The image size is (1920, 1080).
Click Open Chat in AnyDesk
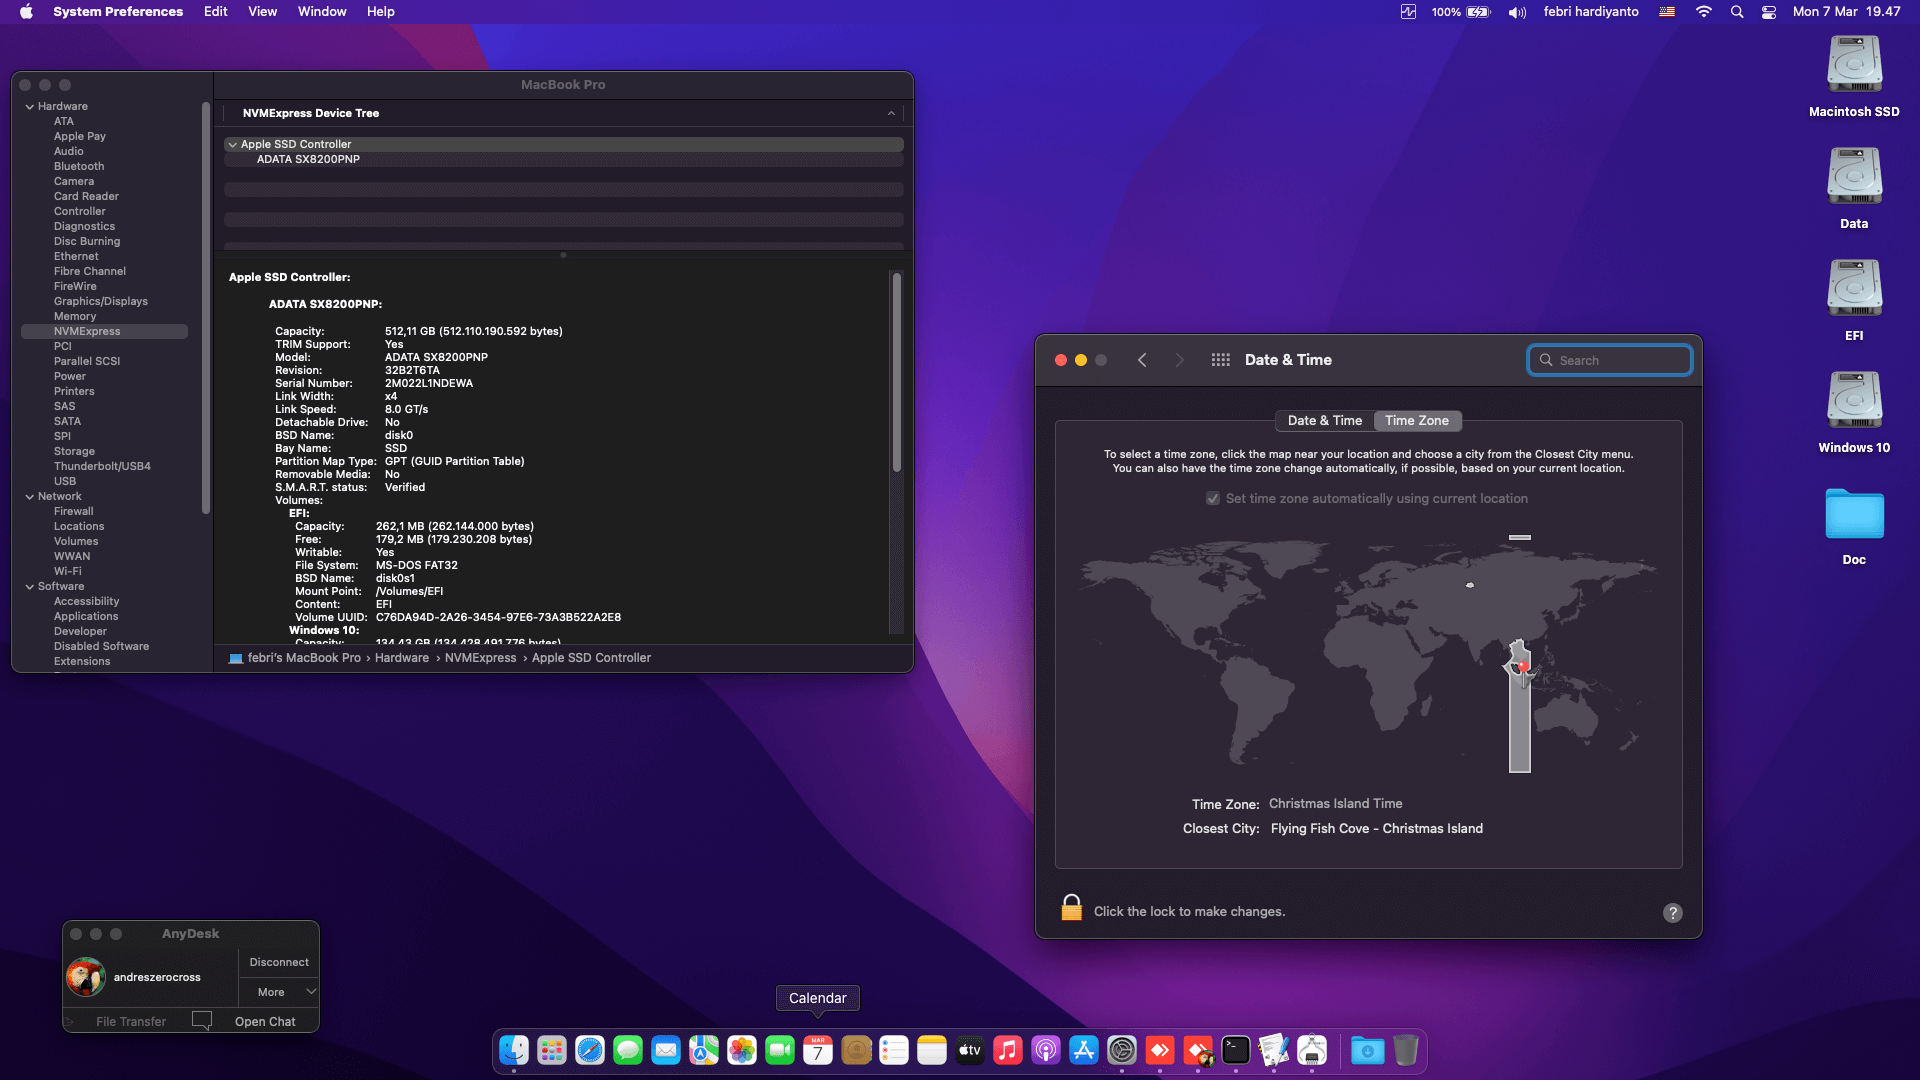265,1022
